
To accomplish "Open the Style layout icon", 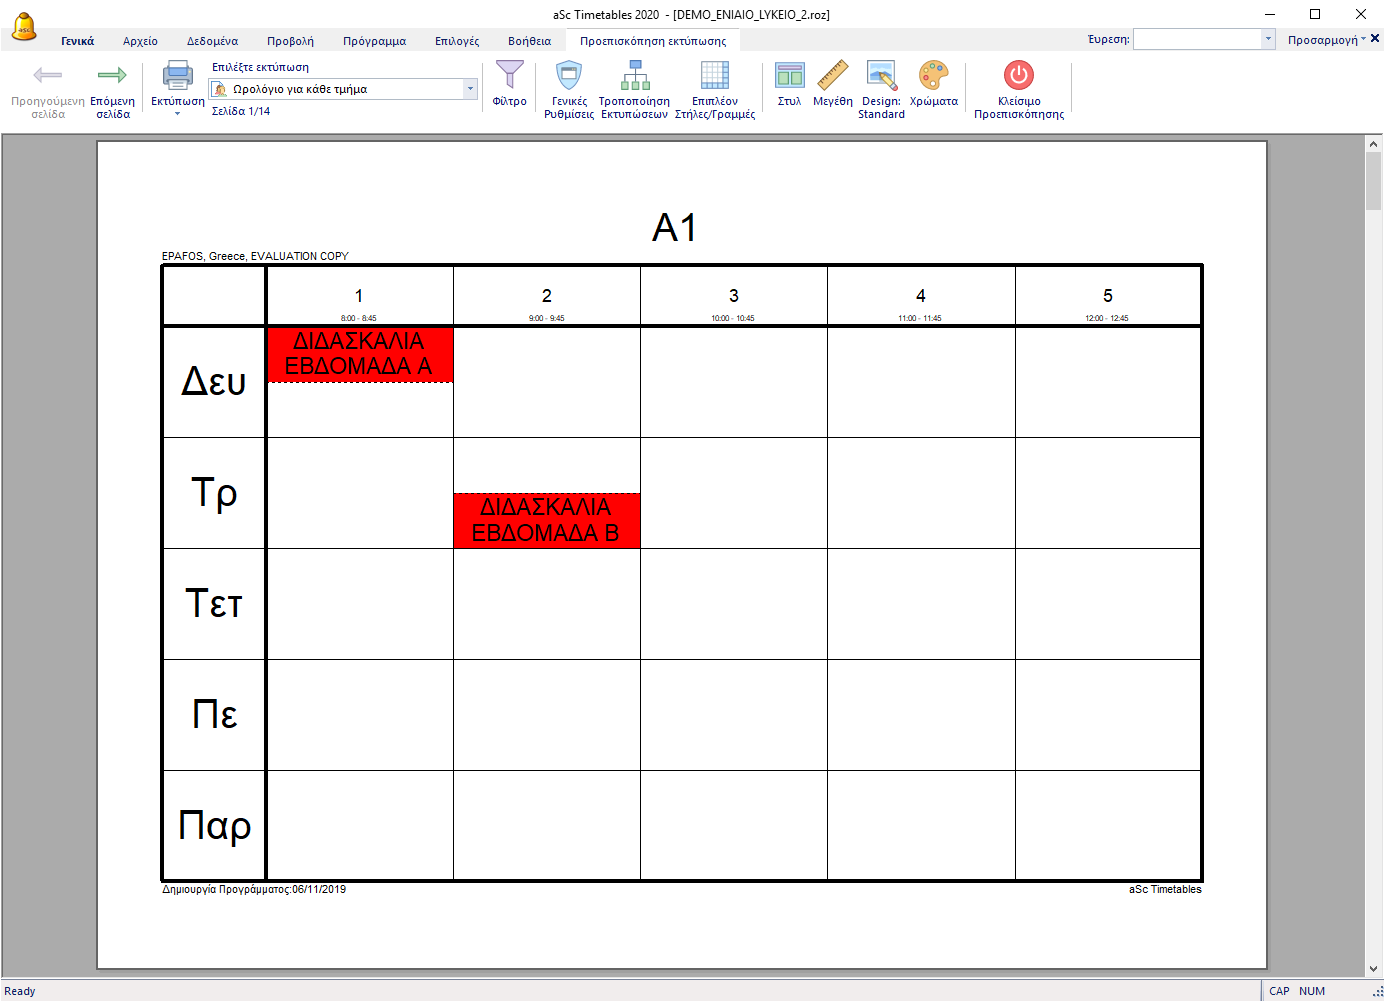I will click(789, 76).
